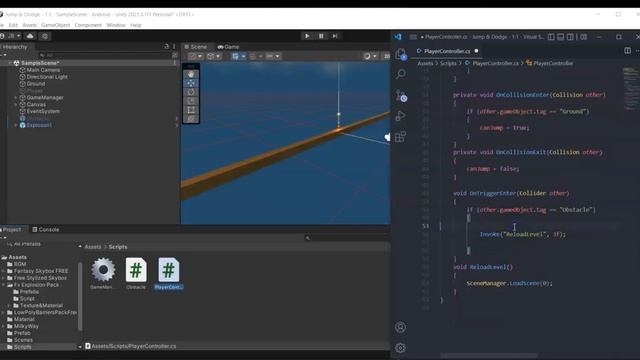Image resolution: width=640 pixels, height=360 pixels.
Task: Select the PlayerController script asset
Action: (x=169, y=273)
